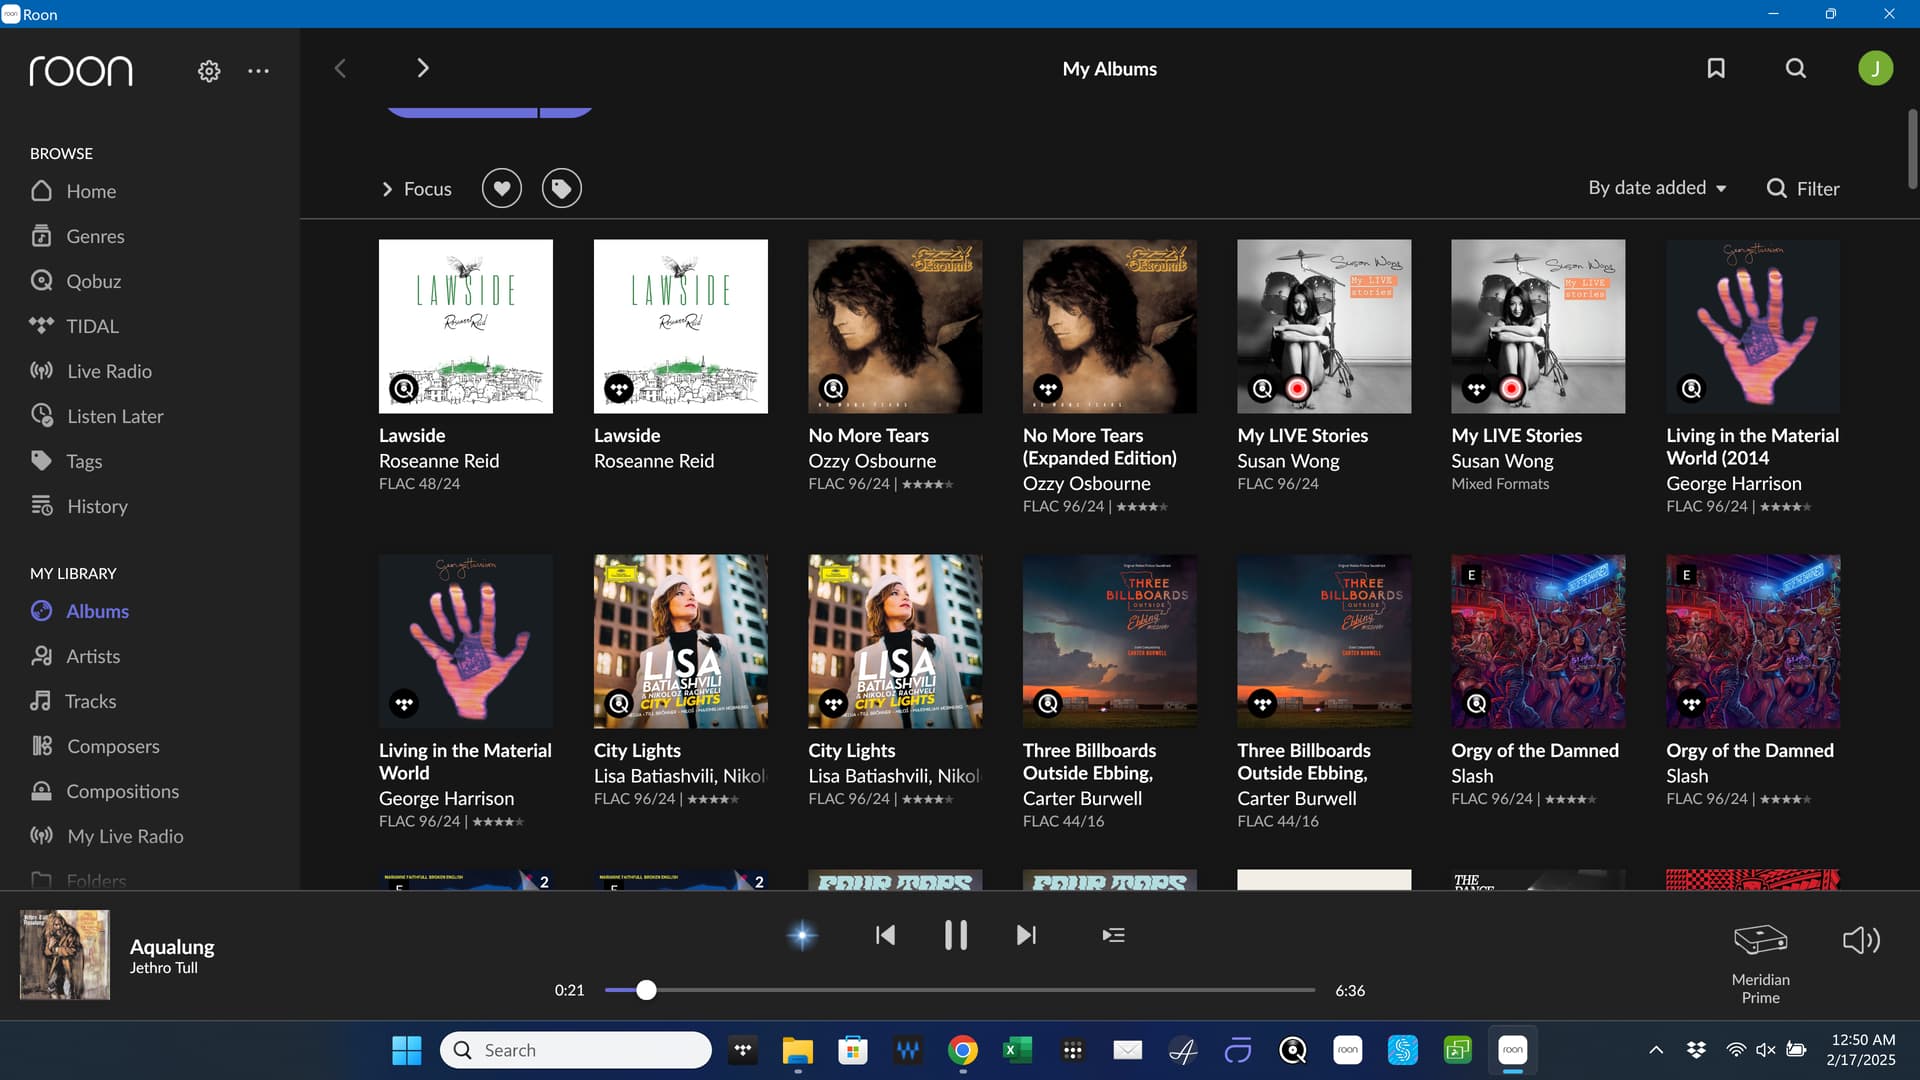1920x1080 pixels.
Task: Open first Lawside album cover with FLAC 48/24
Action: 466,326
